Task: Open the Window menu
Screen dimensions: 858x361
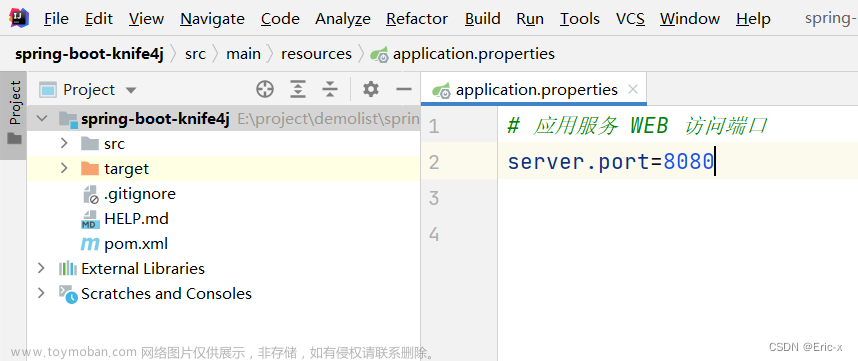Action: 689,19
